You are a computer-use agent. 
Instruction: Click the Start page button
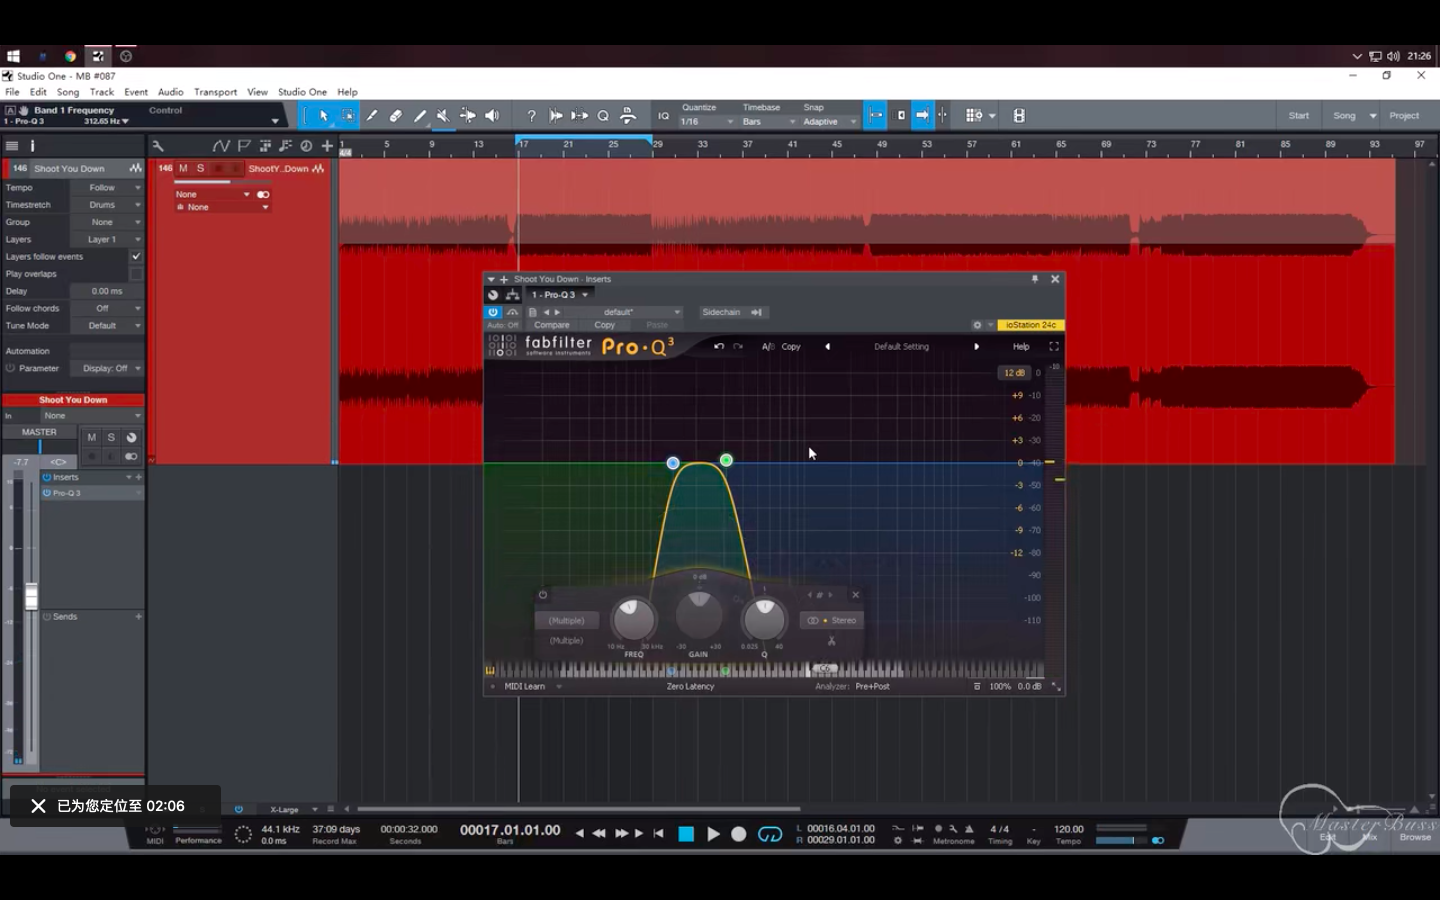click(x=1299, y=116)
